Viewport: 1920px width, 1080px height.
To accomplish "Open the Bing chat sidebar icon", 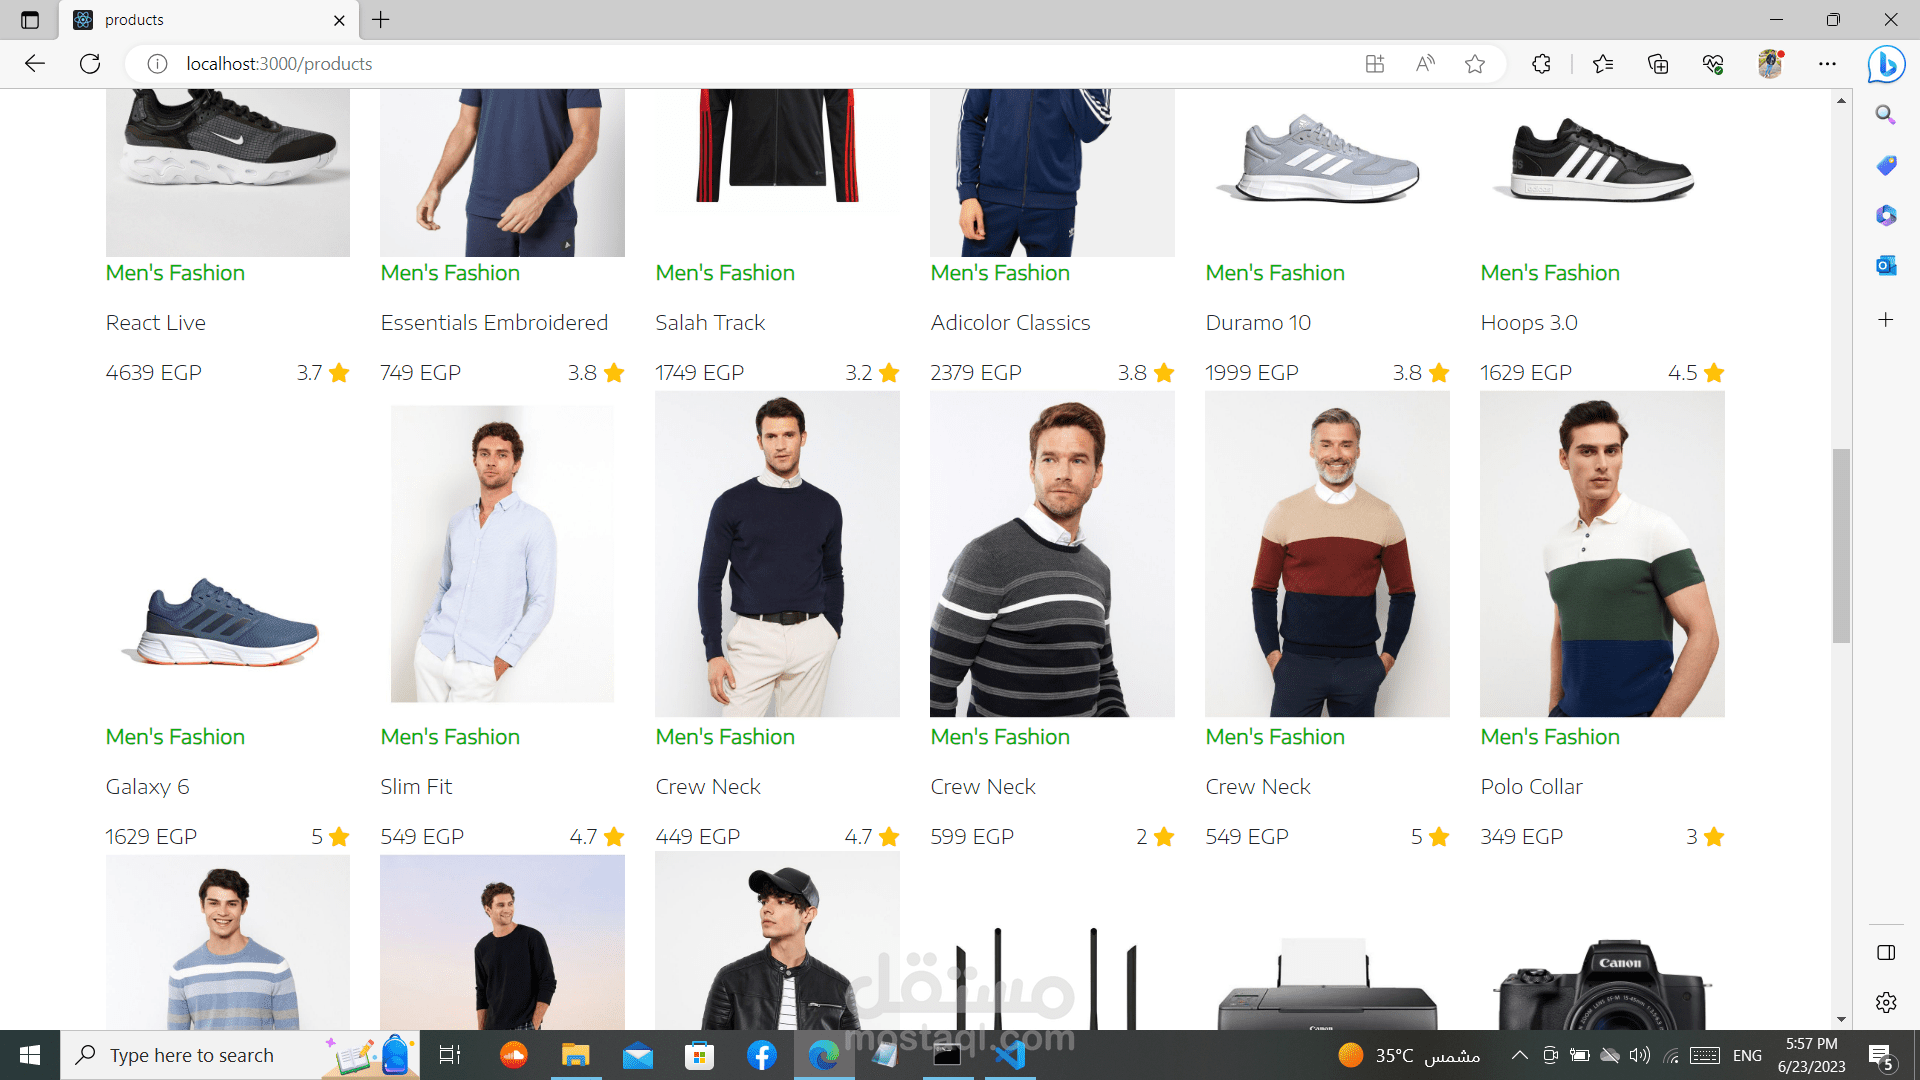I will 1886,64.
